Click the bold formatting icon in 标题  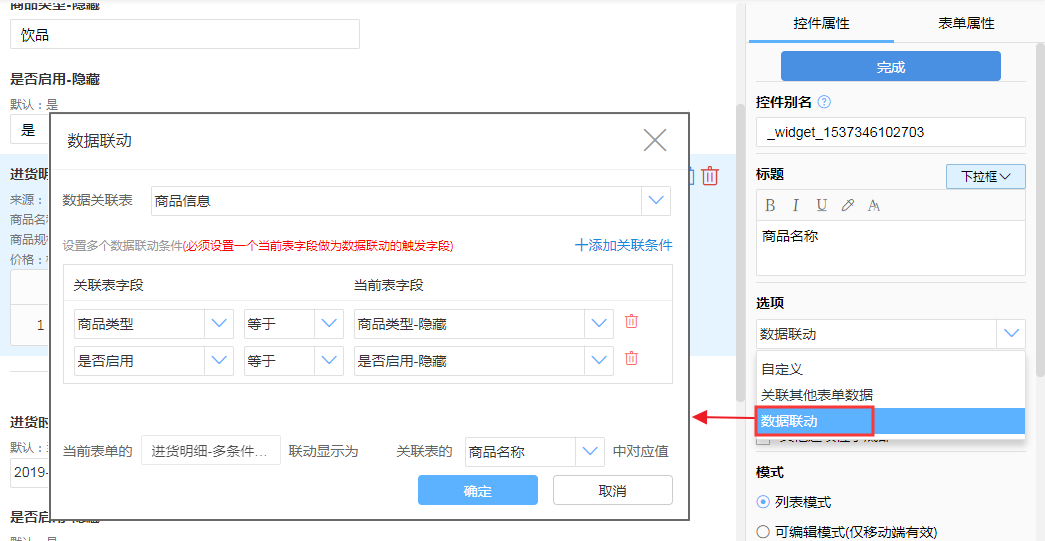pos(770,206)
